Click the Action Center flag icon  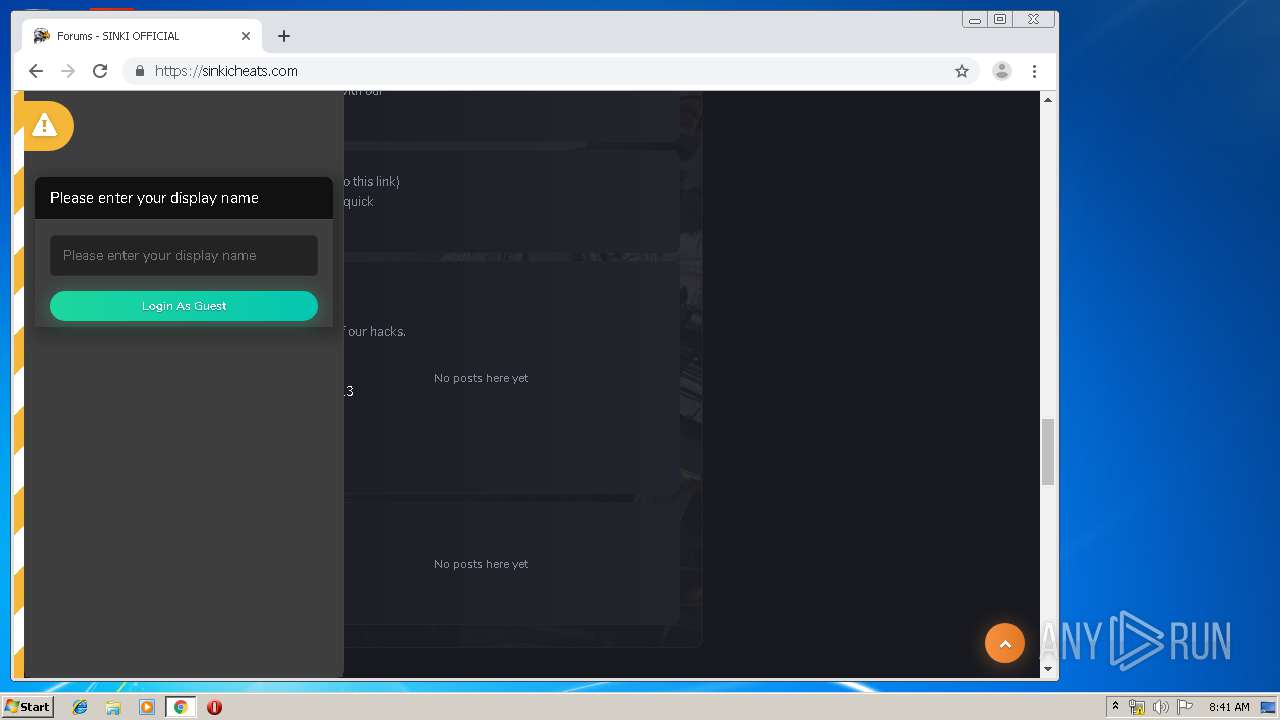pos(1185,707)
